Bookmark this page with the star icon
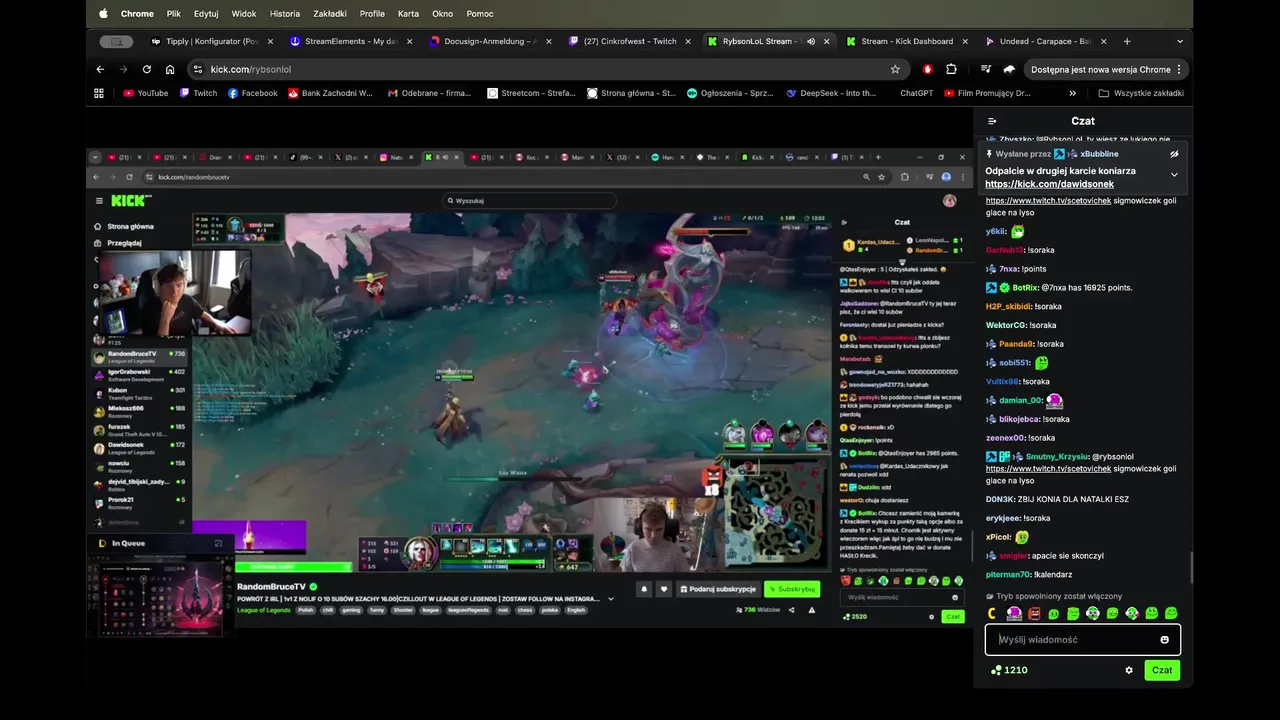Screen dimensions: 1280x720 895,69
